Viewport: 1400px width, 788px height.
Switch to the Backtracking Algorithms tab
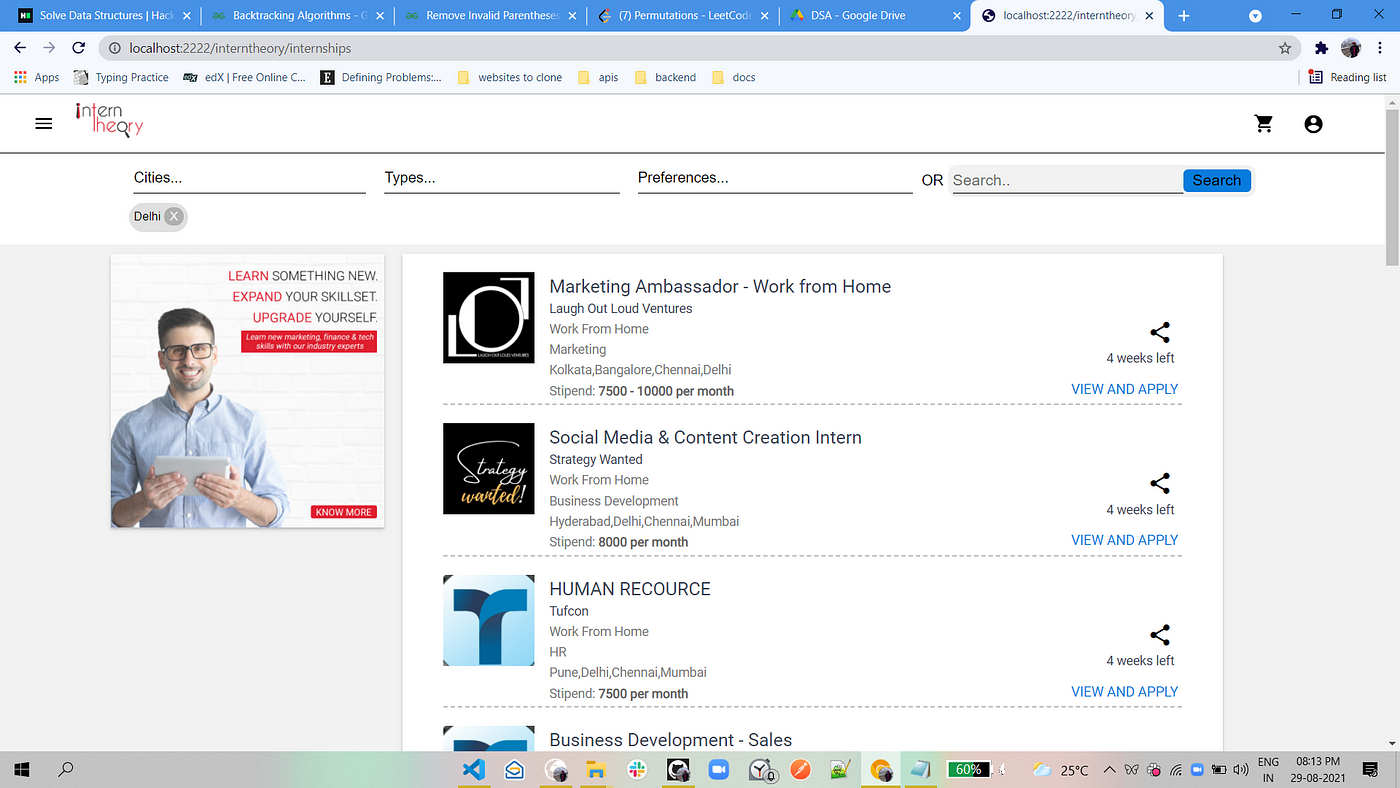click(x=296, y=15)
